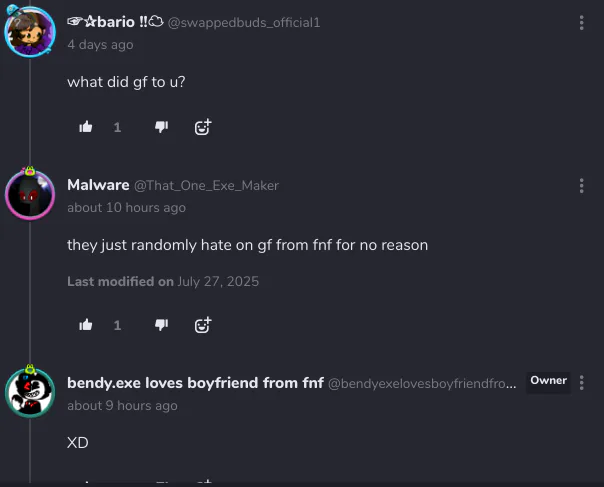Open @swappedbuds_official1 username link
The image size is (604, 487).
244,23
